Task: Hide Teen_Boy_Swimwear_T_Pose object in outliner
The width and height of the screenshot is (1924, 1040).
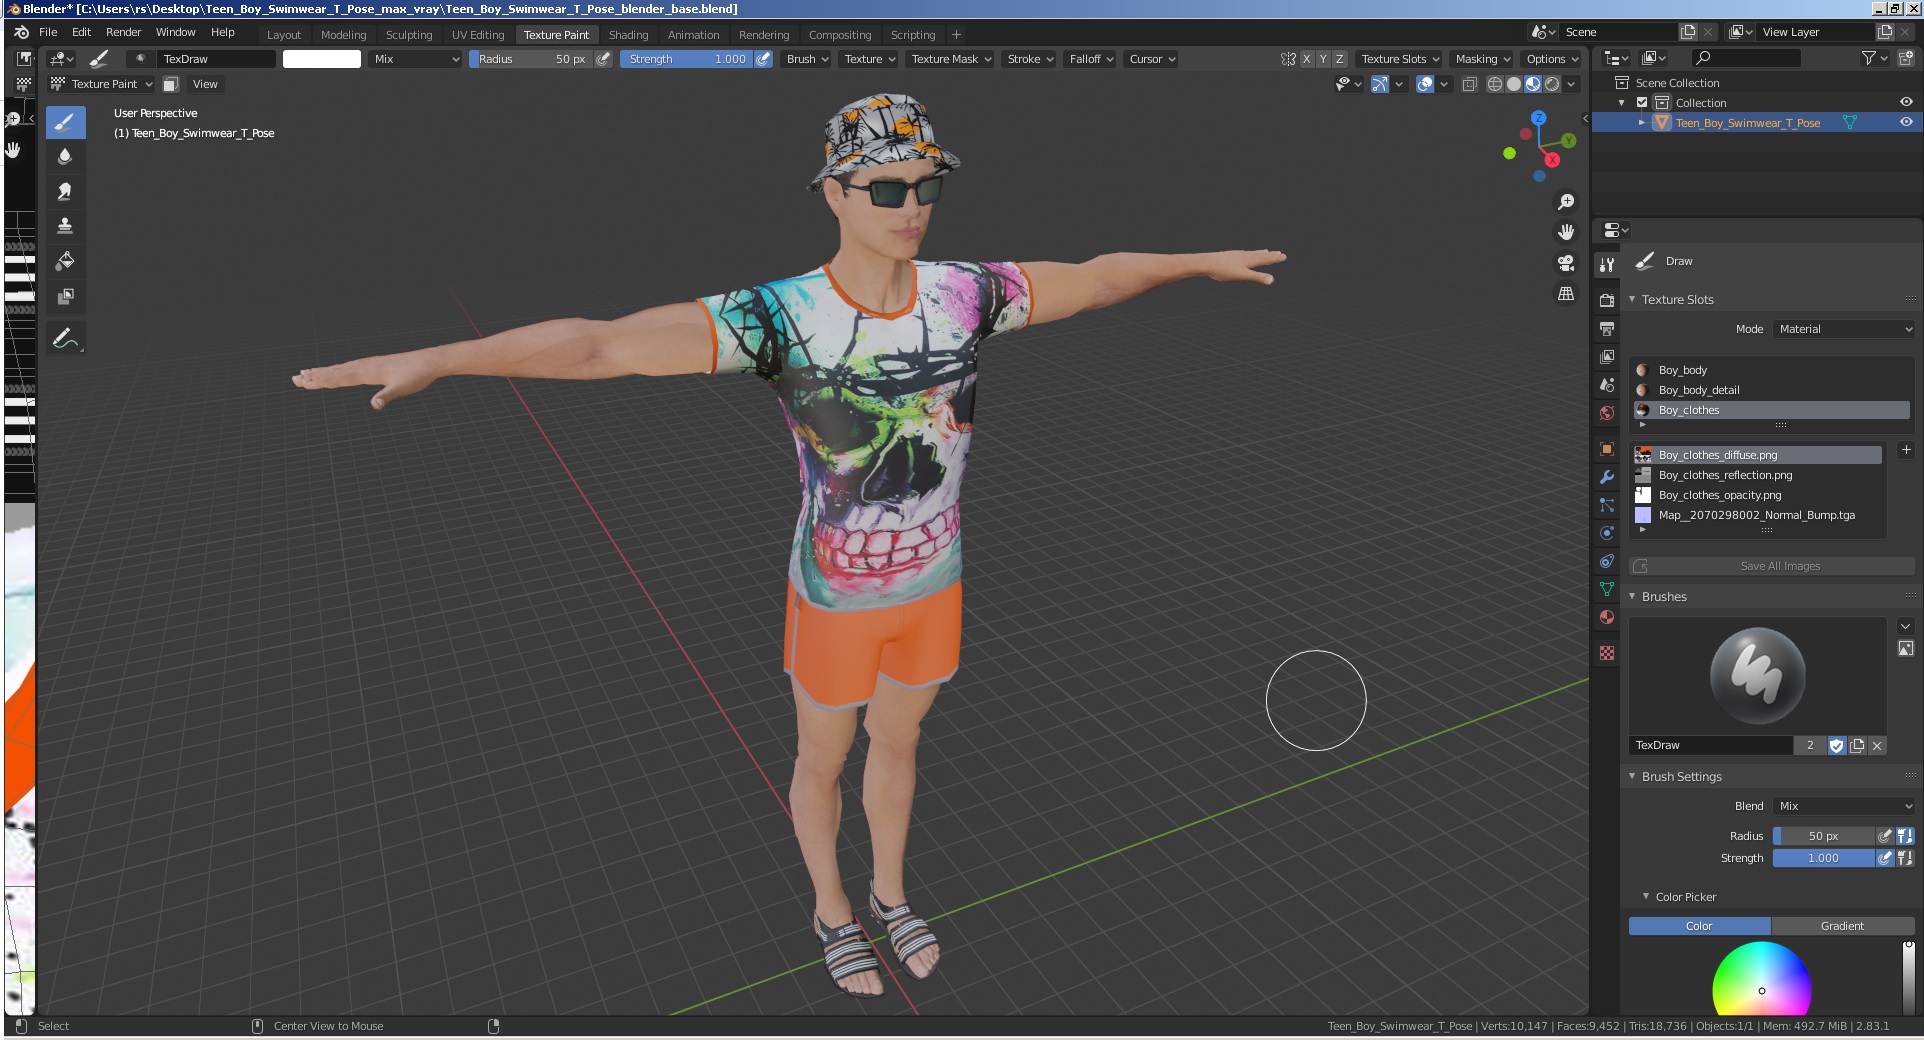Action: (x=1906, y=123)
